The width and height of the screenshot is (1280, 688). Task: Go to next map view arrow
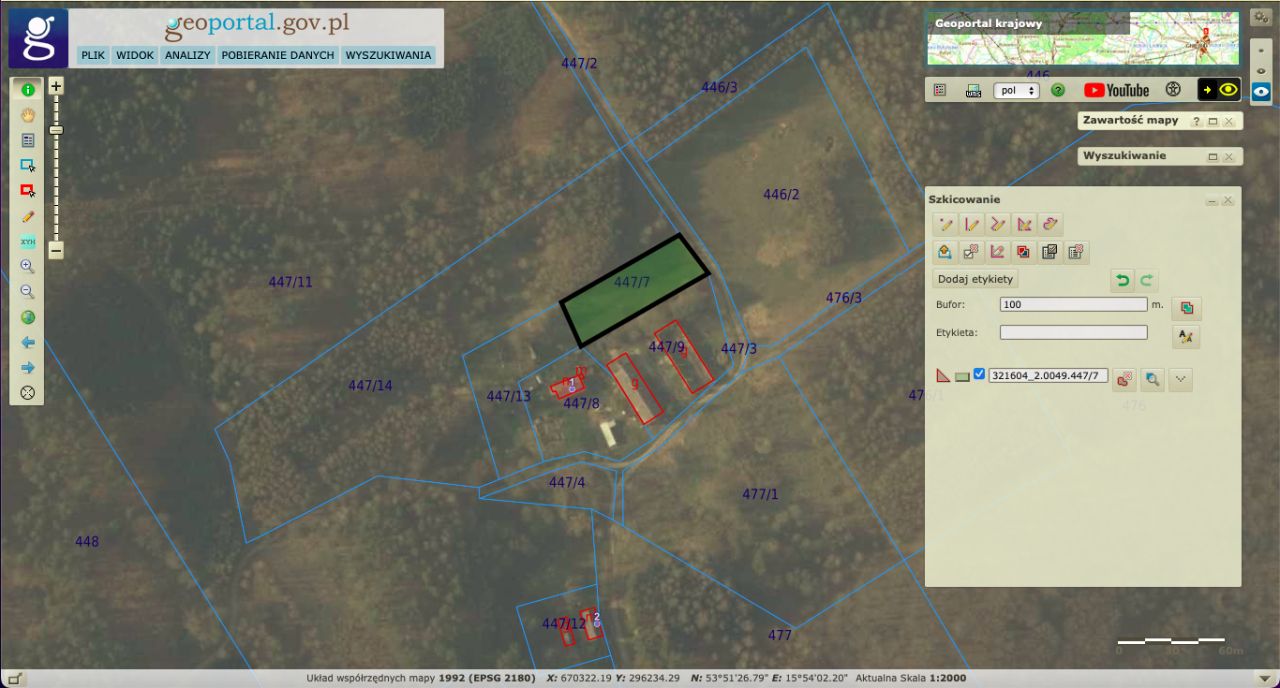pyautogui.click(x=28, y=368)
